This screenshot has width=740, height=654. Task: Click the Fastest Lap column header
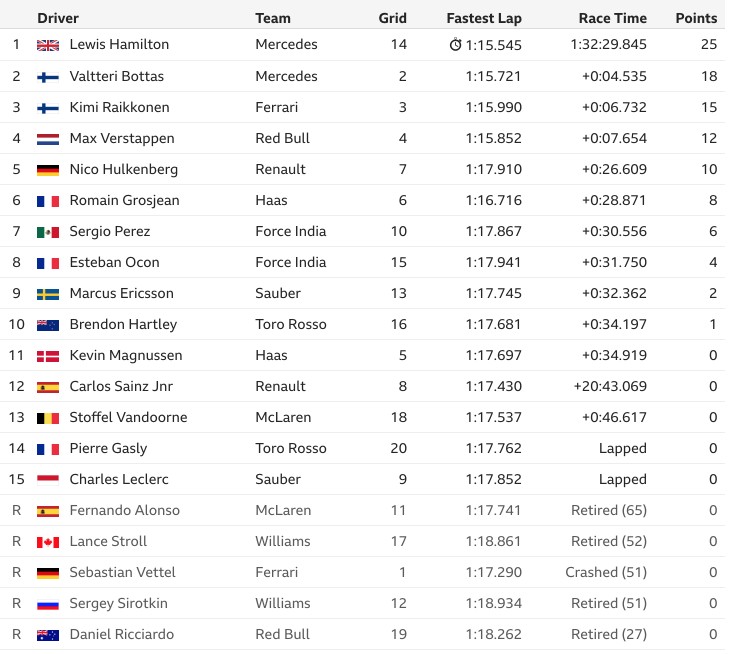tap(484, 18)
